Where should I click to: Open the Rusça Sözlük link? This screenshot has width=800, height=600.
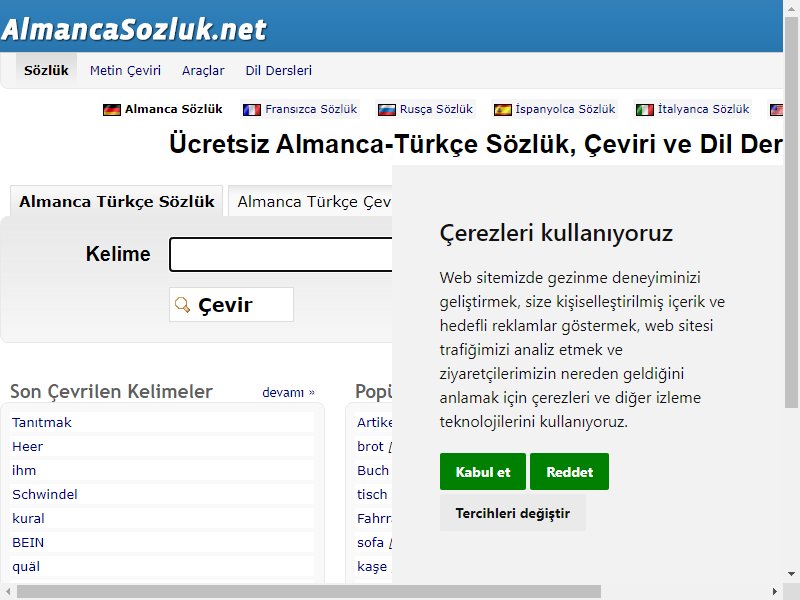(x=436, y=109)
